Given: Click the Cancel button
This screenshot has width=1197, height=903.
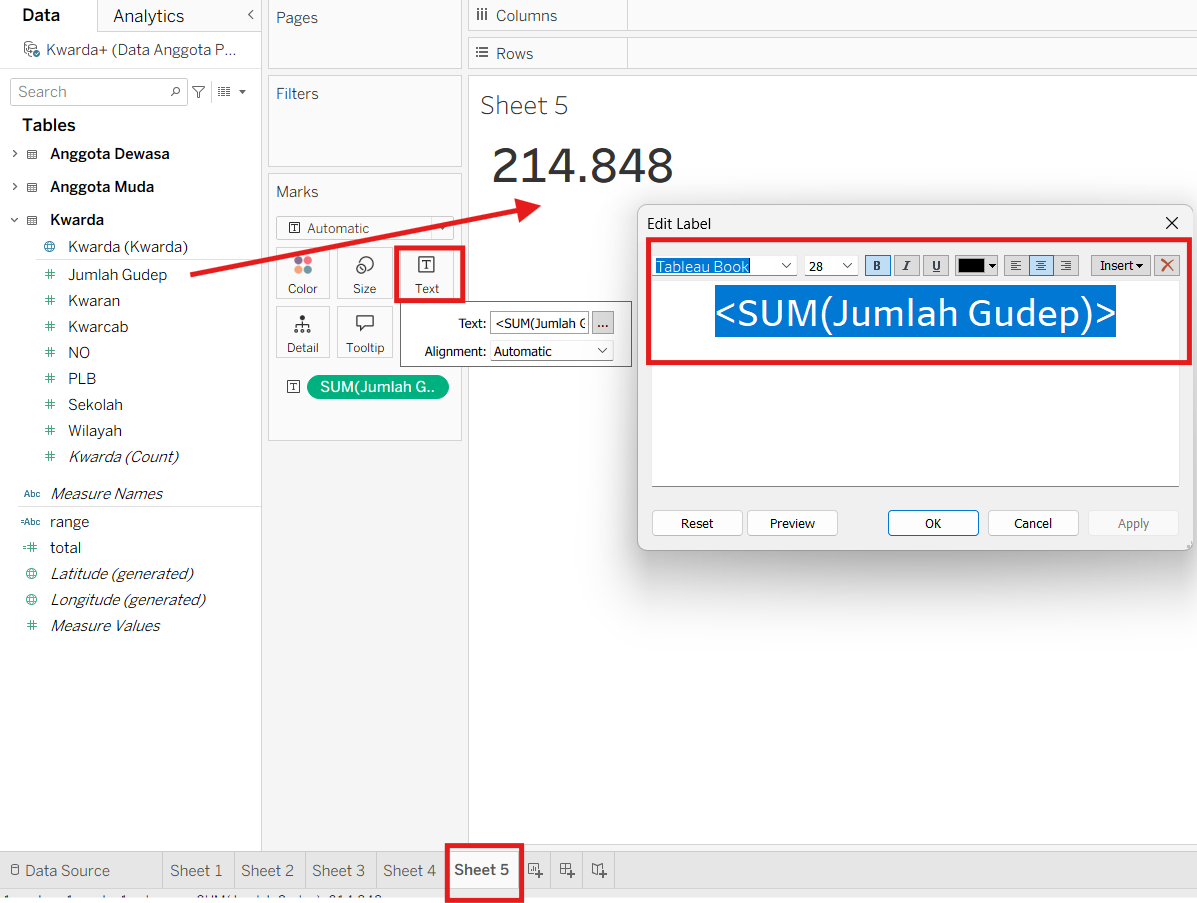Looking at the screenshot, I should [1033, 523].
